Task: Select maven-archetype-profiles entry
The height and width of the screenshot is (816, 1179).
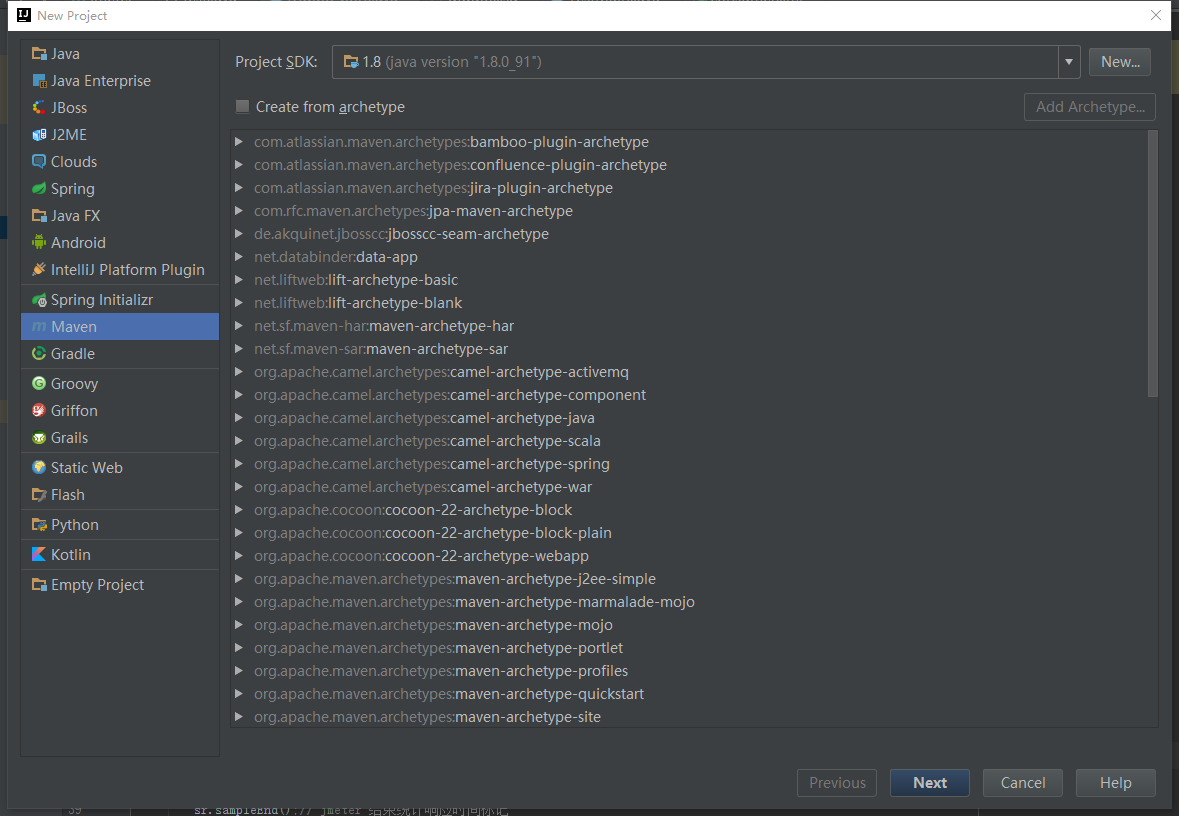Action: [x=441, y=671]
